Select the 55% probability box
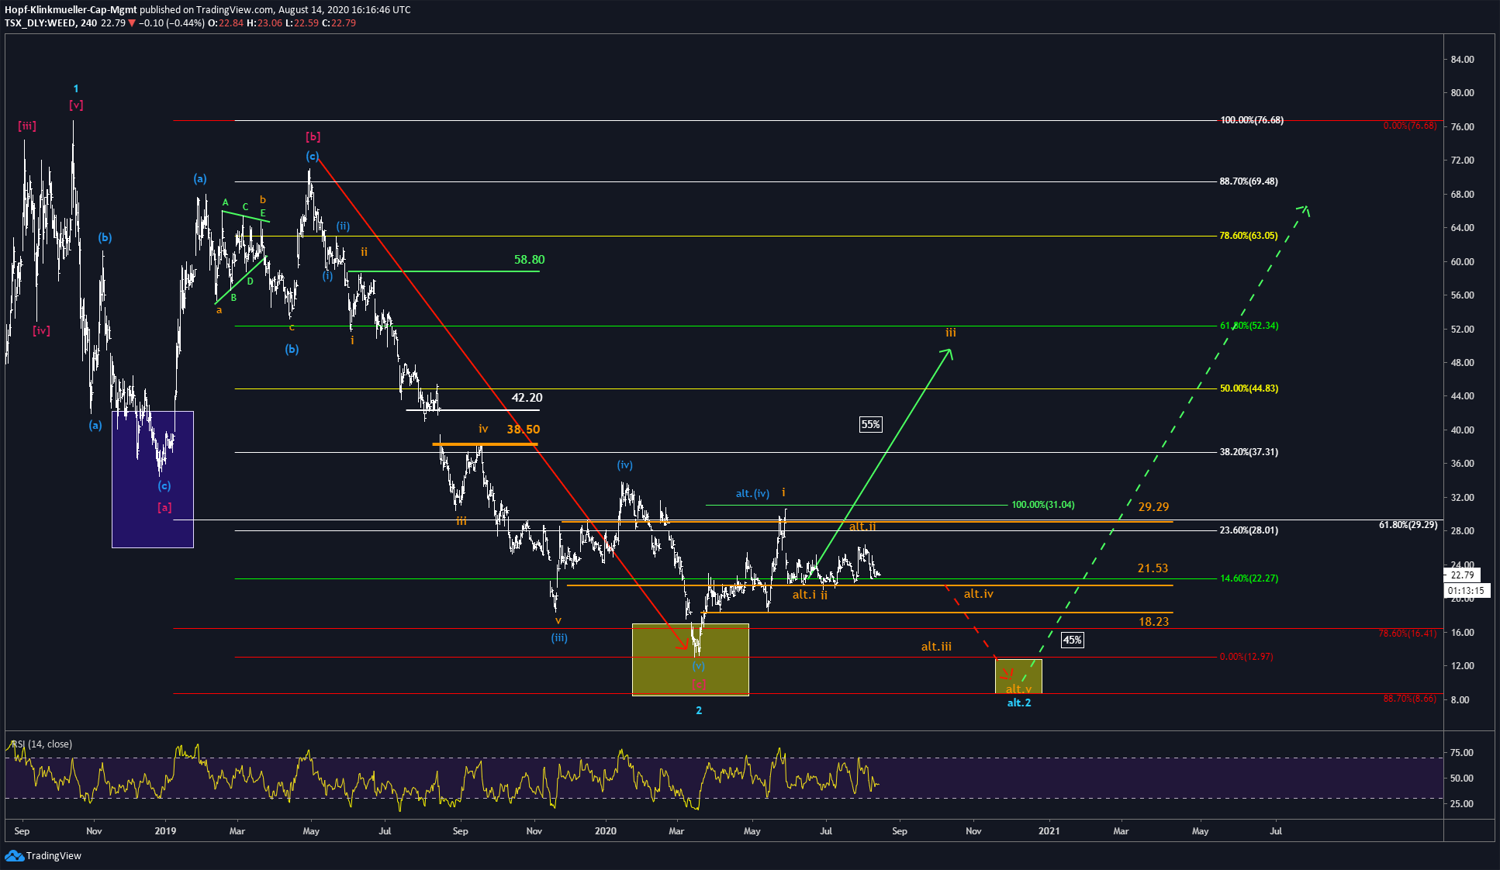 click(871, 425)
